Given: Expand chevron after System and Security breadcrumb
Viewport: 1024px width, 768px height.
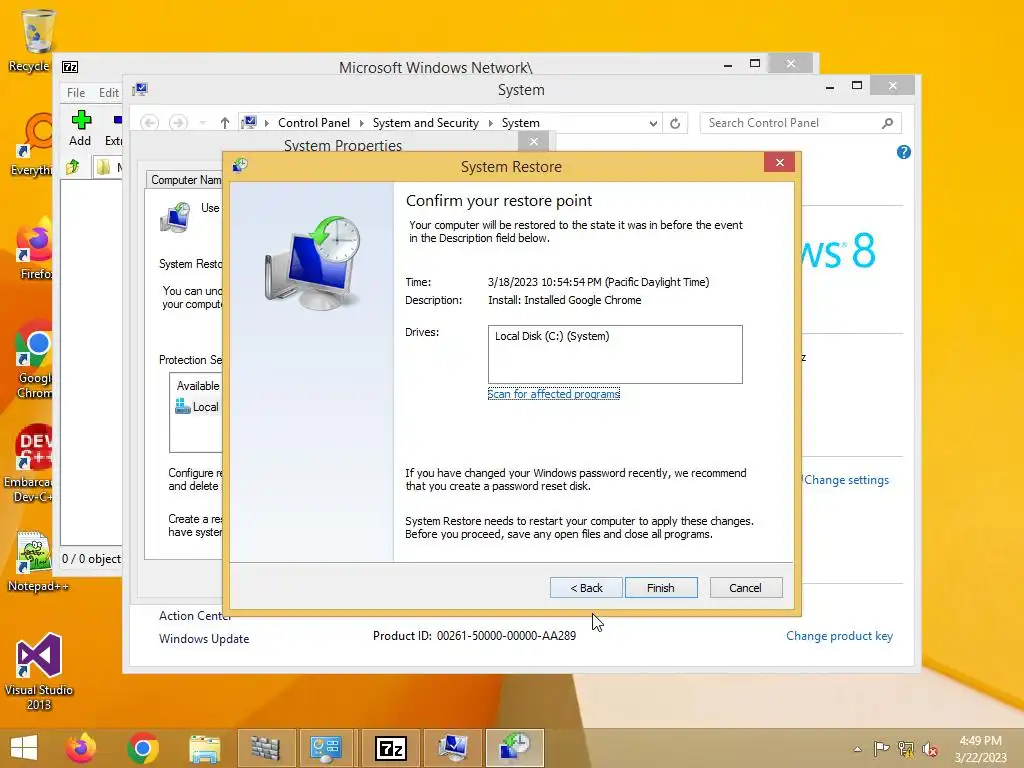Looking at the screenshot, I should pos(490,123).
